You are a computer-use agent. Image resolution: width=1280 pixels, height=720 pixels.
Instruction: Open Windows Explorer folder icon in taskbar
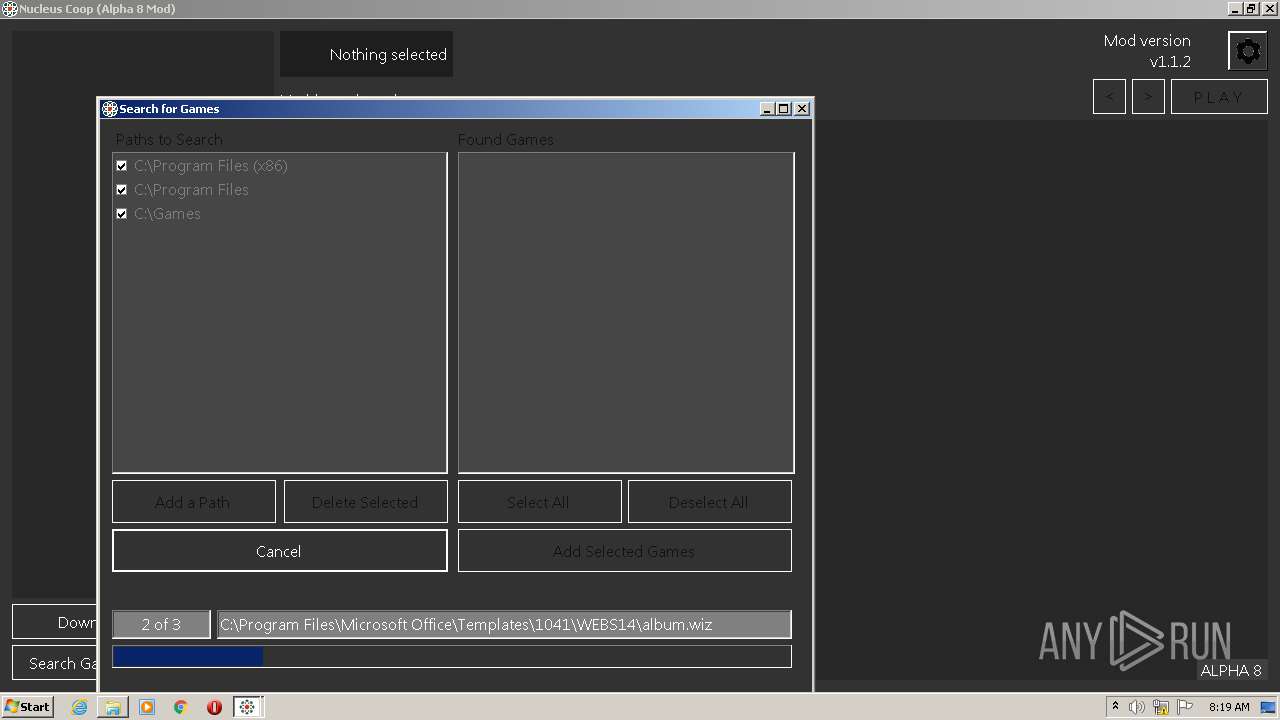(x=113, y=707)
